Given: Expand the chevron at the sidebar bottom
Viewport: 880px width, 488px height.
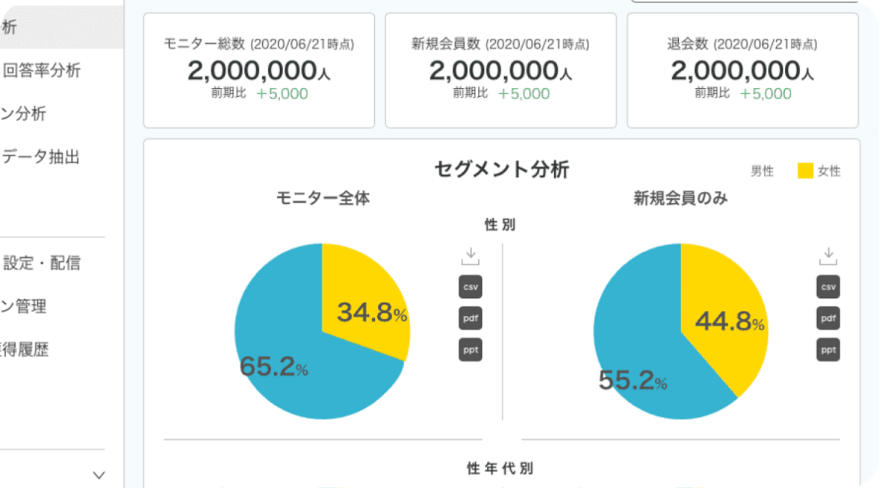Looking at the screenshot, I should coord(98,476).
